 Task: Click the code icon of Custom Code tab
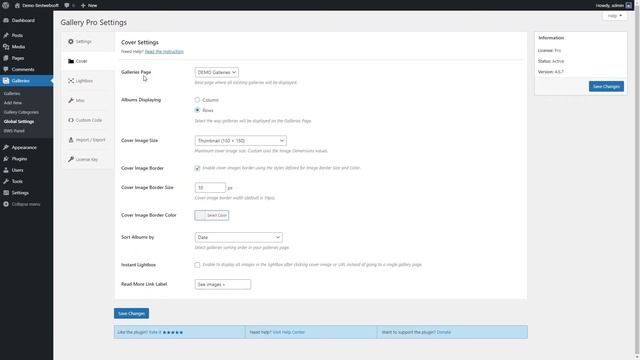click(x=71, y=120)
